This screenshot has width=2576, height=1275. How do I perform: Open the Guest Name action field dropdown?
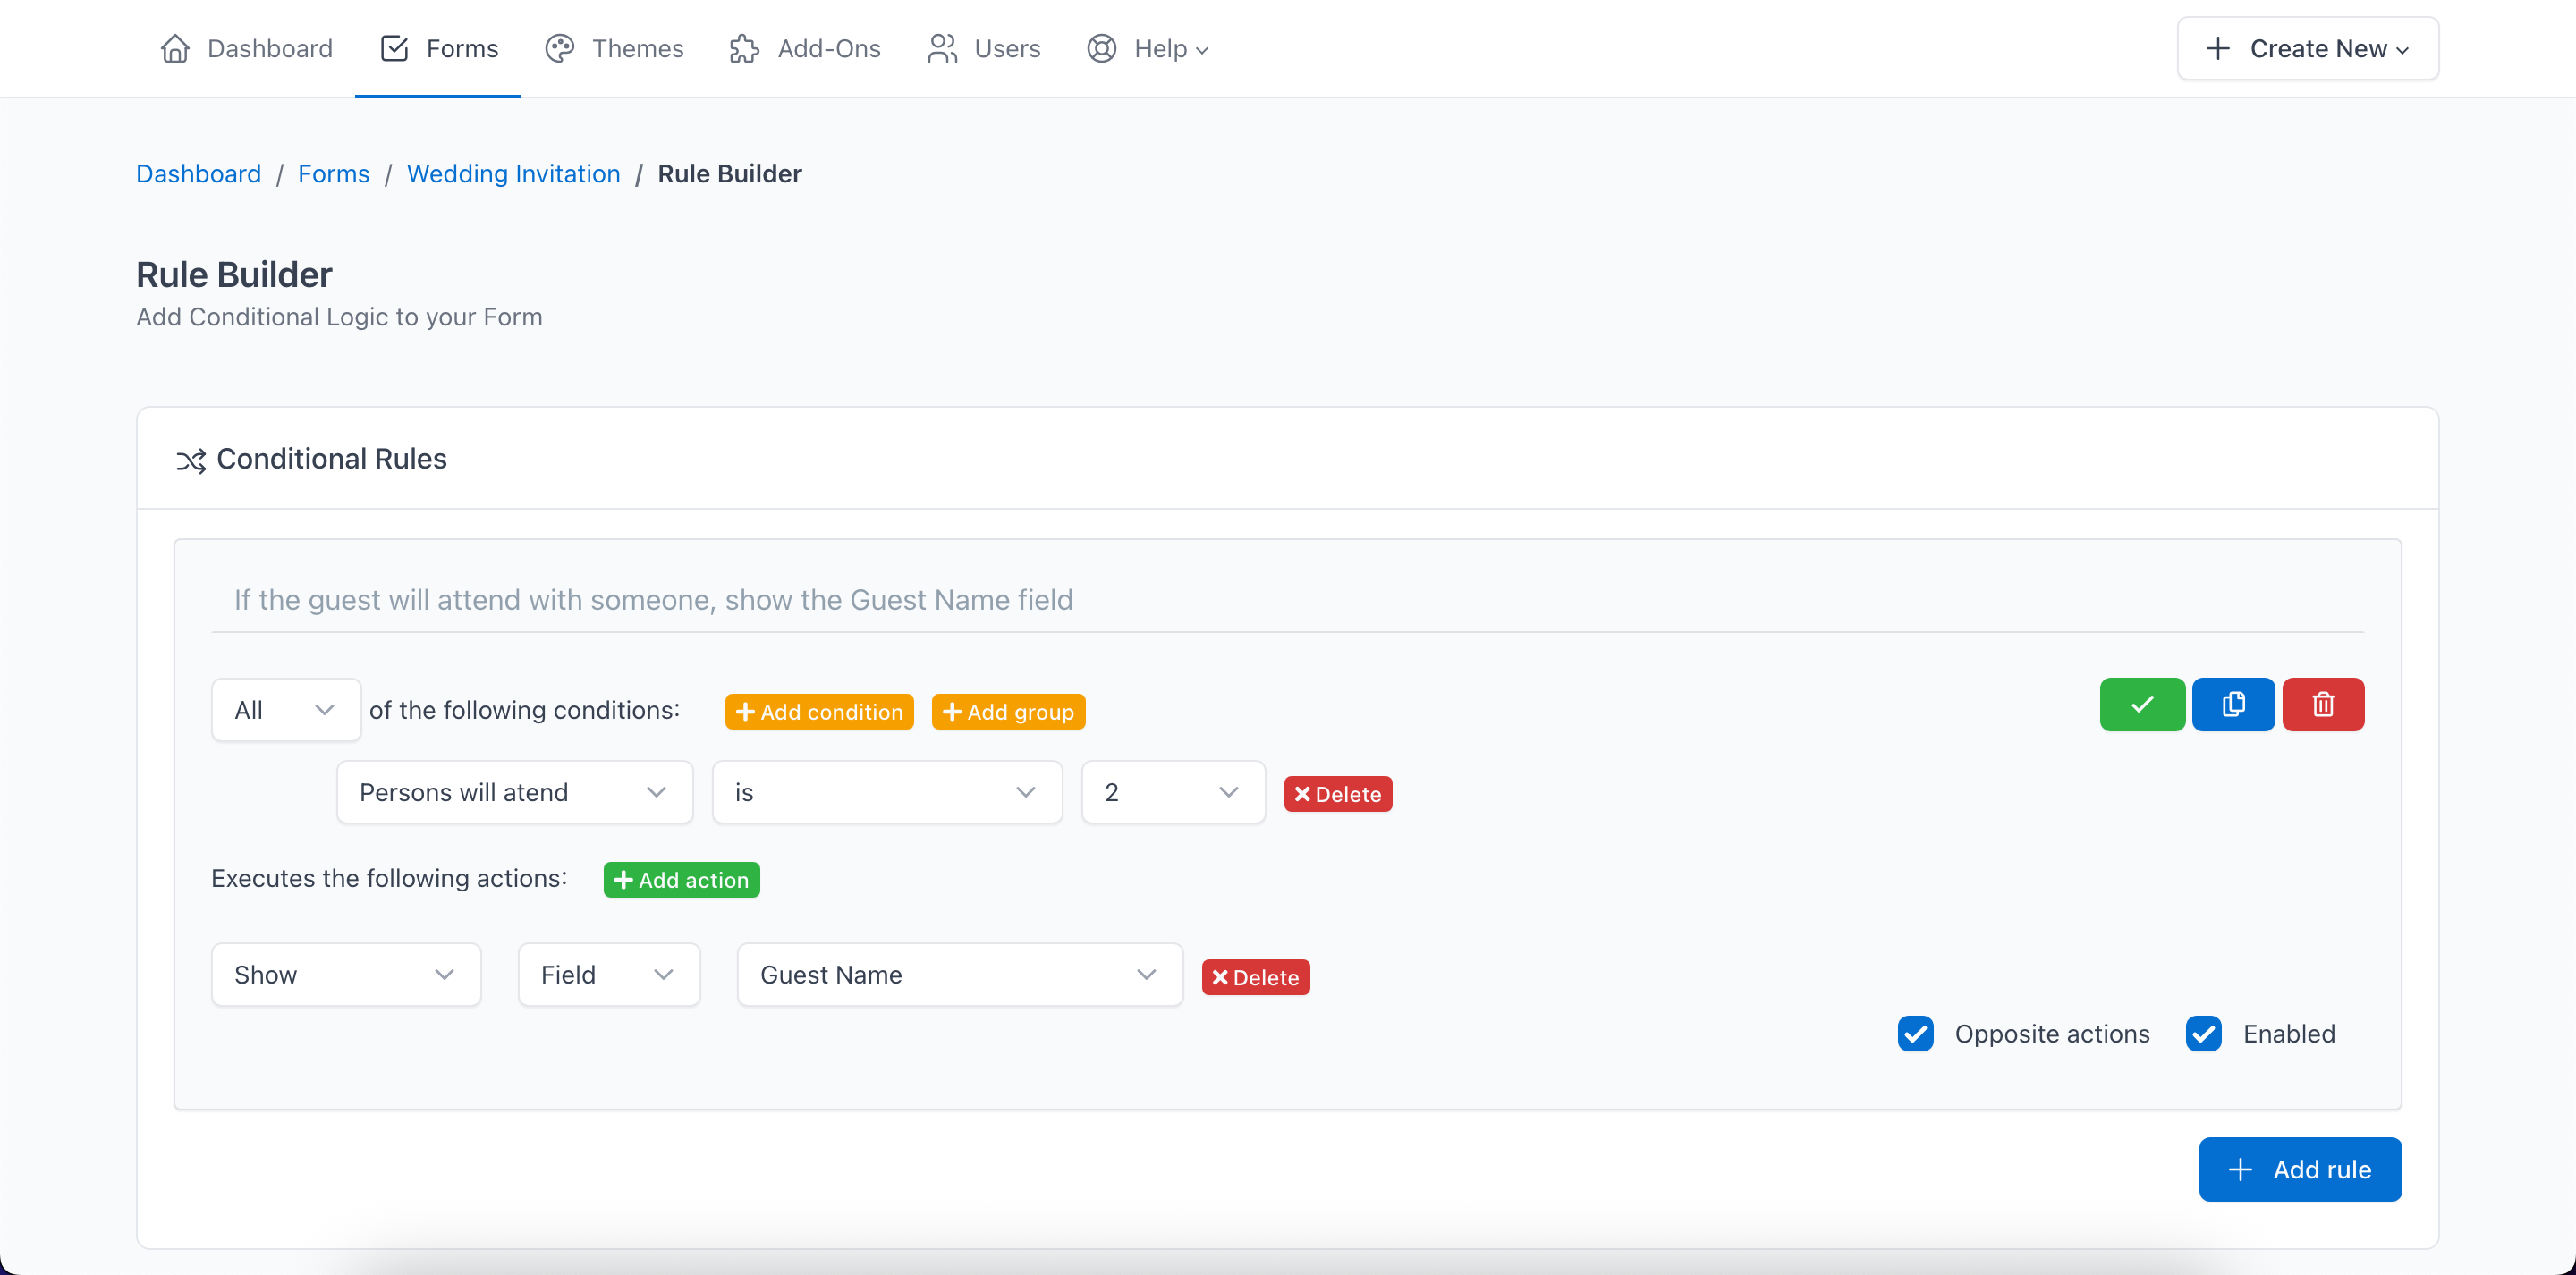958,974
